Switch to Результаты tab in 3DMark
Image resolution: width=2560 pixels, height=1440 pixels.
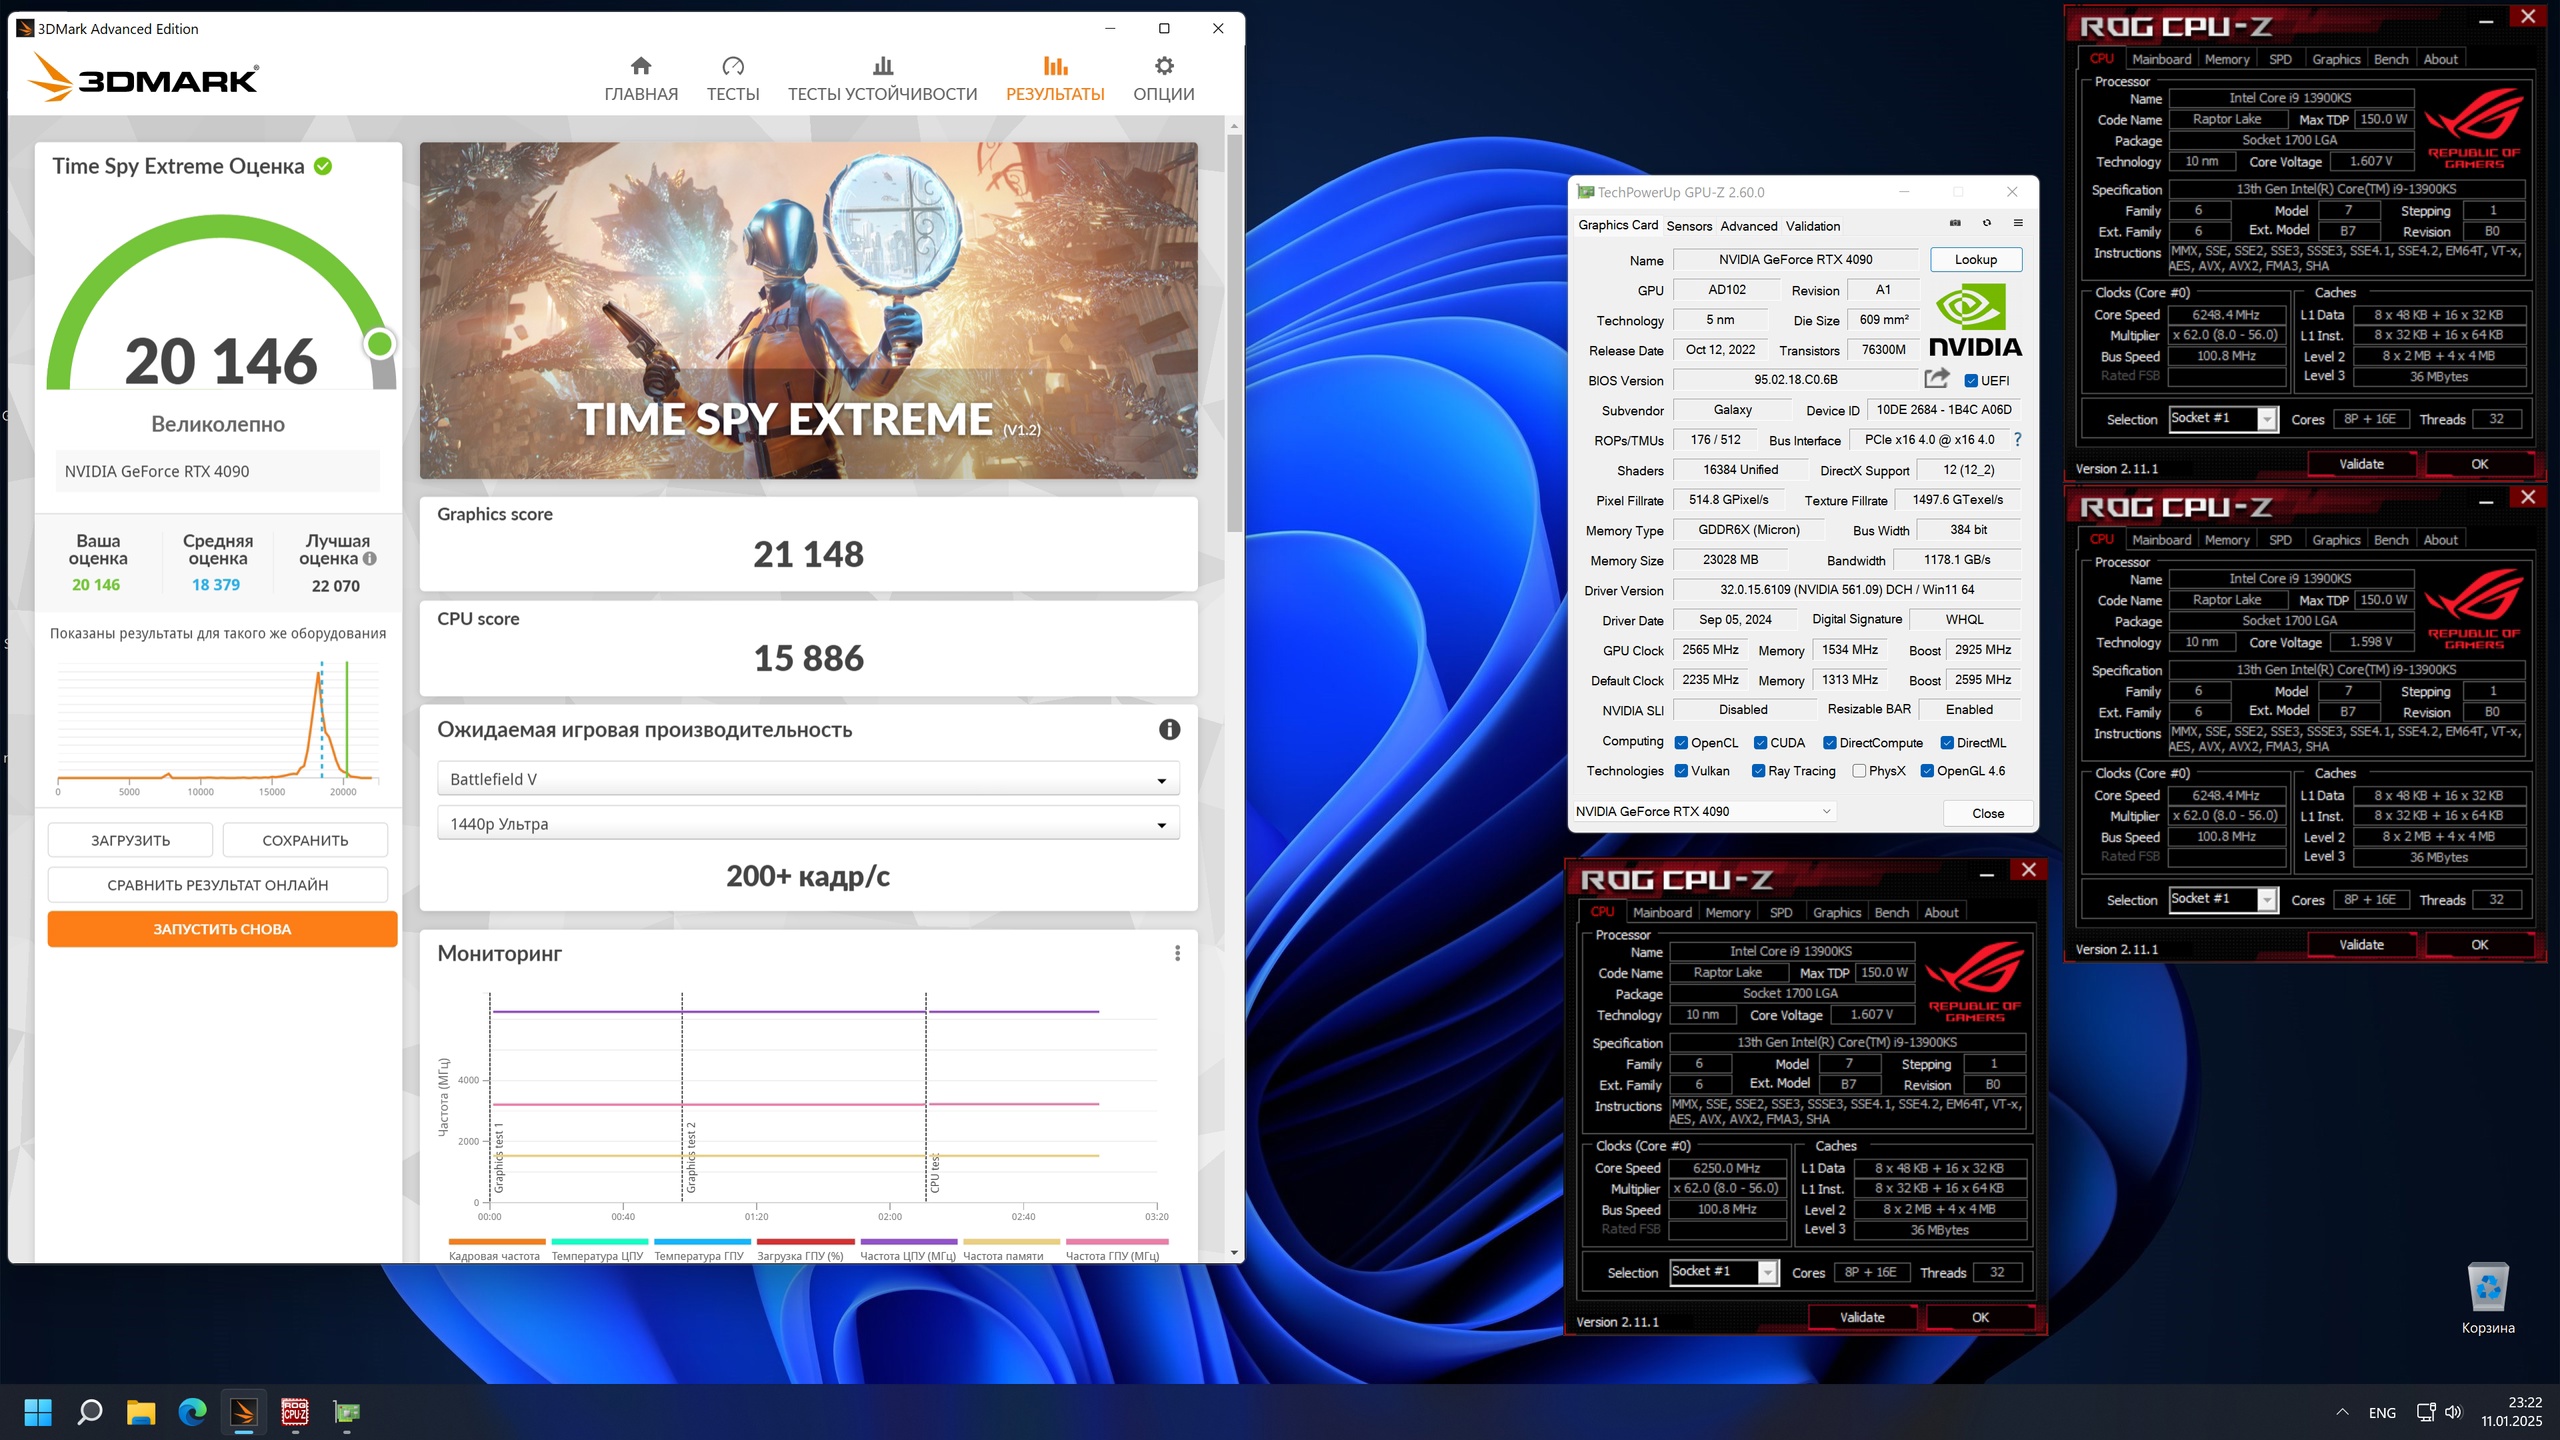(1055, 79)
